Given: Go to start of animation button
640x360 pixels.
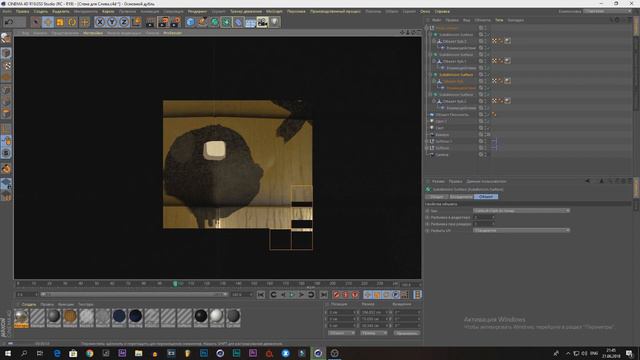Looking at the screenshot, I should (261, 295).
